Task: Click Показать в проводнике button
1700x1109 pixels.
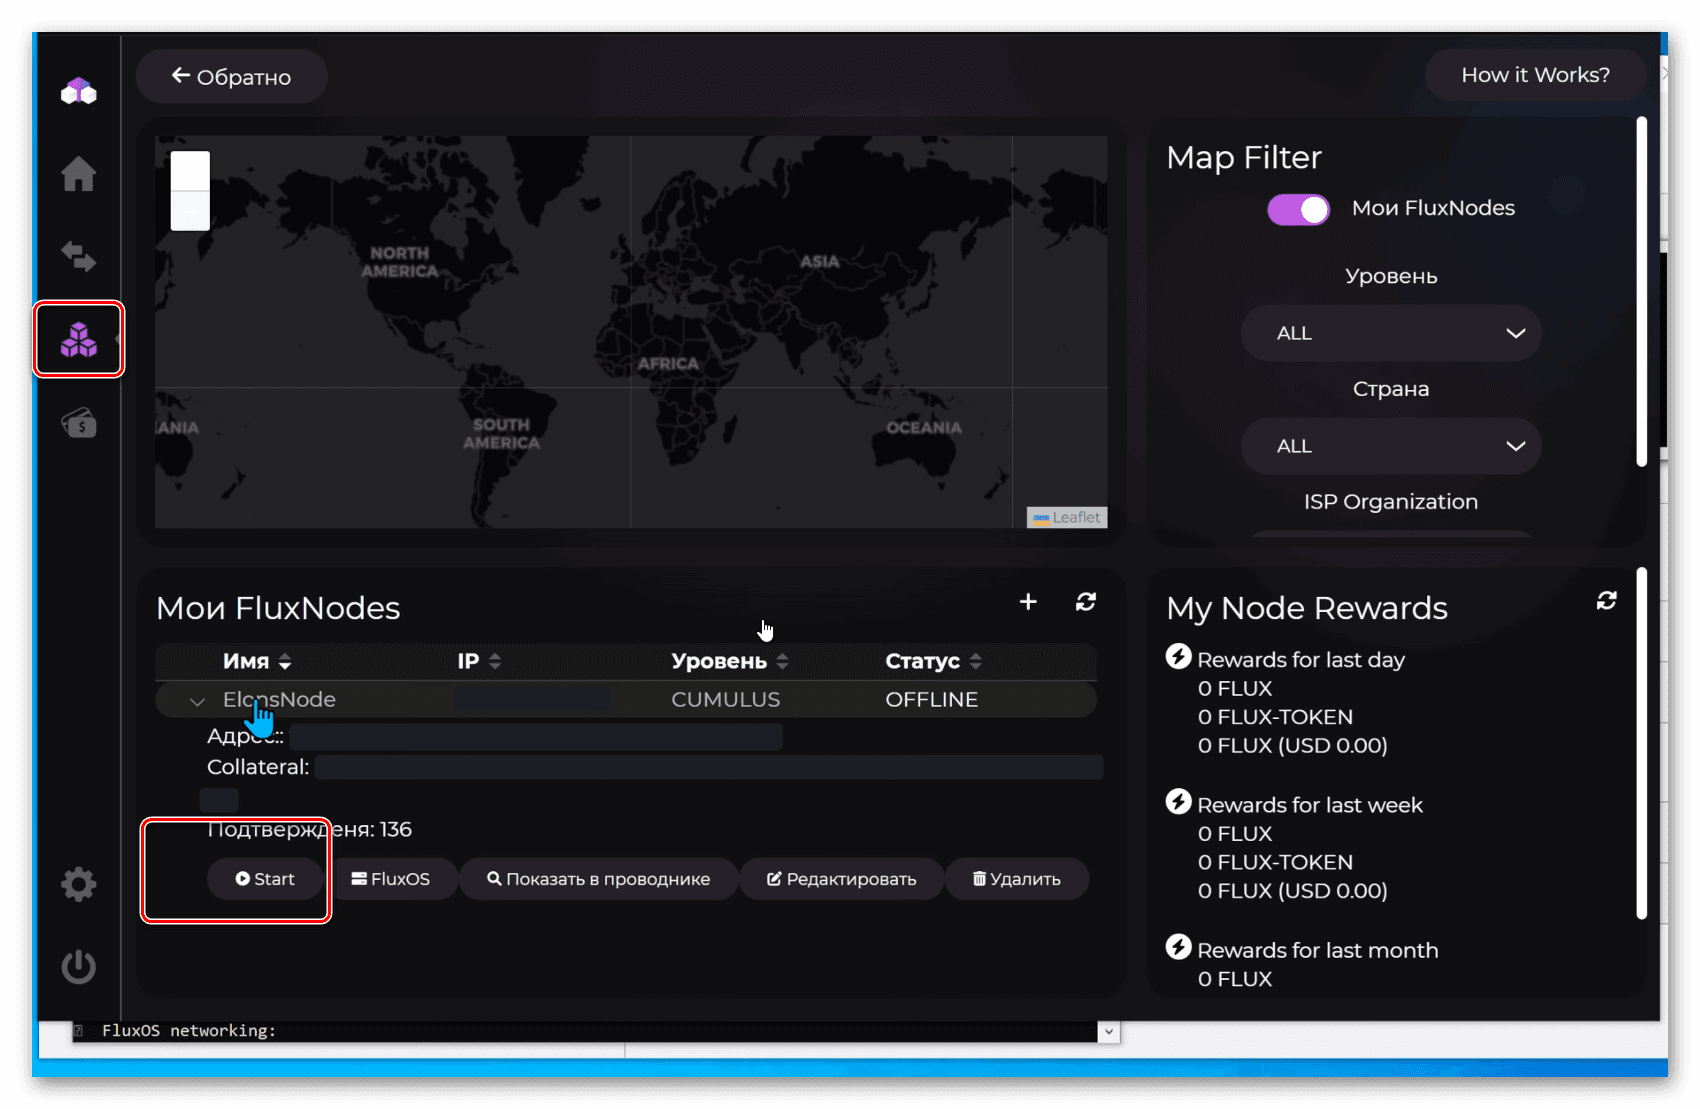Action: tap(598, 879)
